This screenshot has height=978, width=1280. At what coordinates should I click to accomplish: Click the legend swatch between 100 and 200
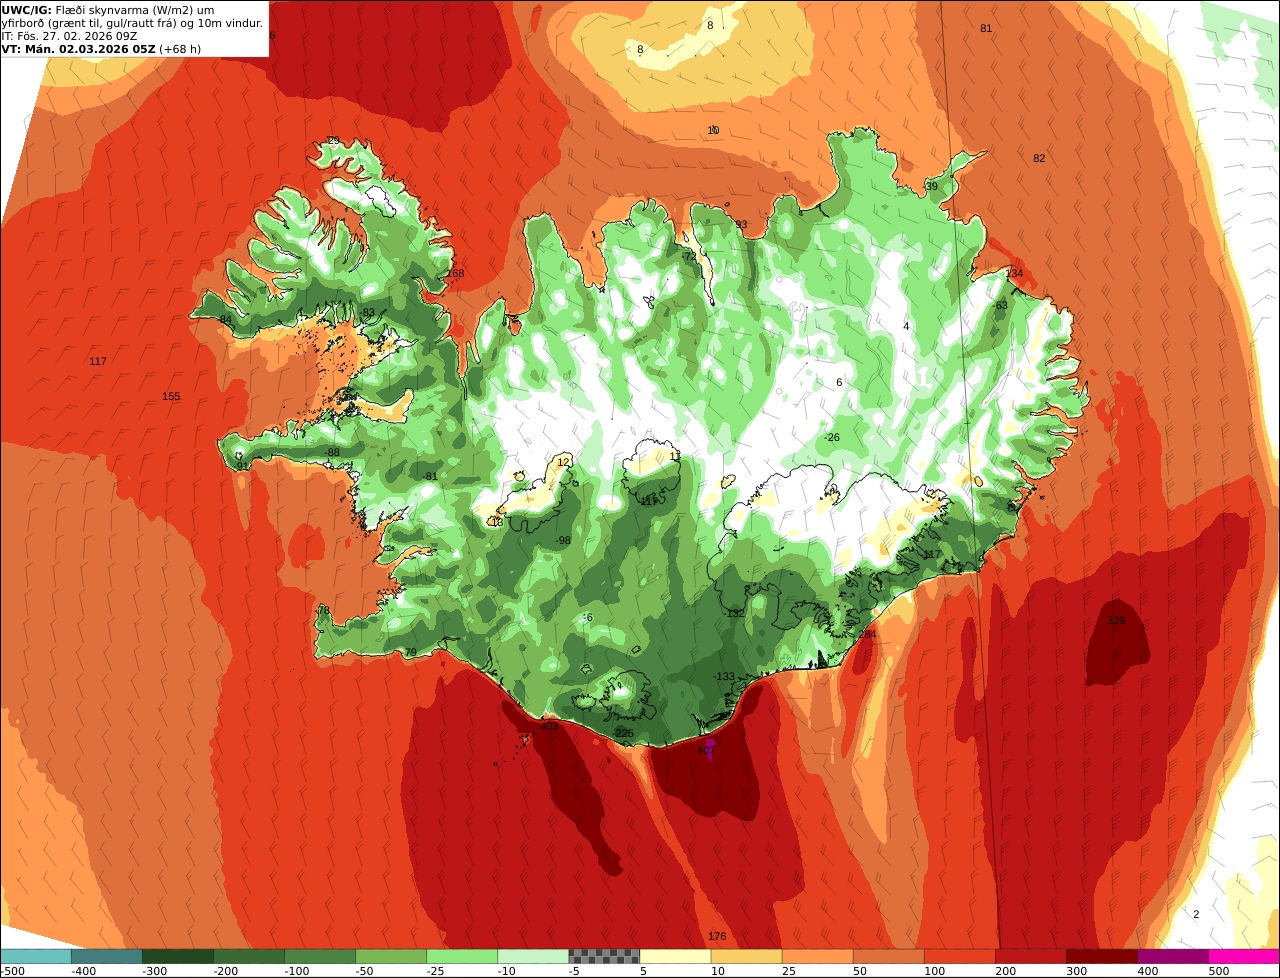[959, 956]
